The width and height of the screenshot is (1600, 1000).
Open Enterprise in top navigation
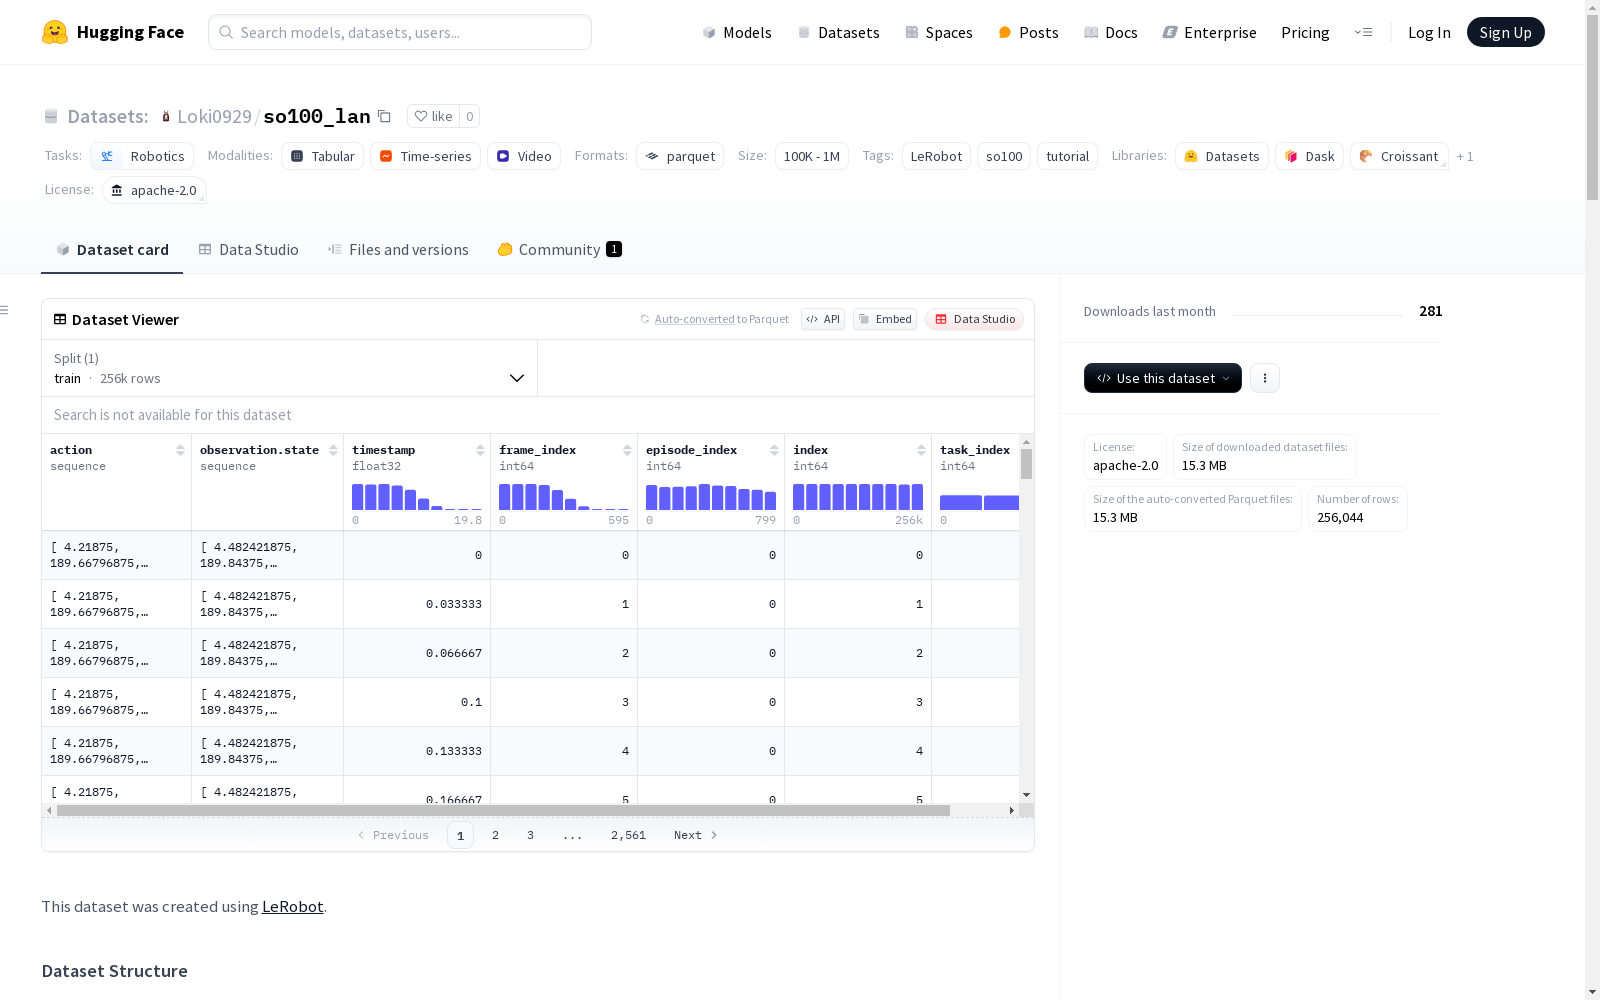coord(1209,32)
